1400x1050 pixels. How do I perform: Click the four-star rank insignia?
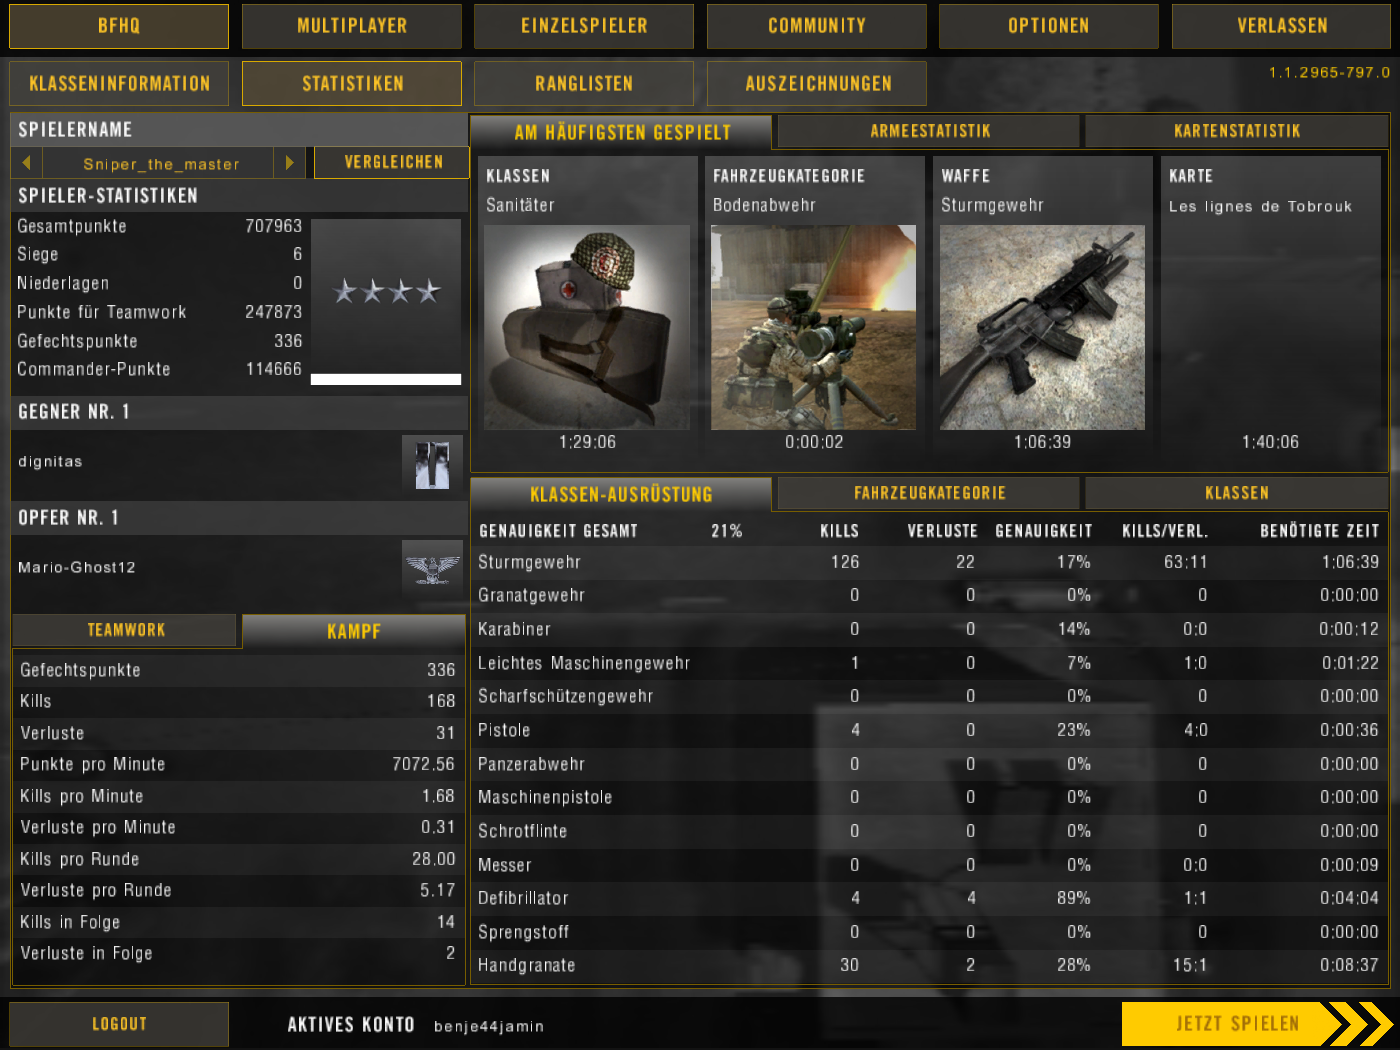point(386,291)
